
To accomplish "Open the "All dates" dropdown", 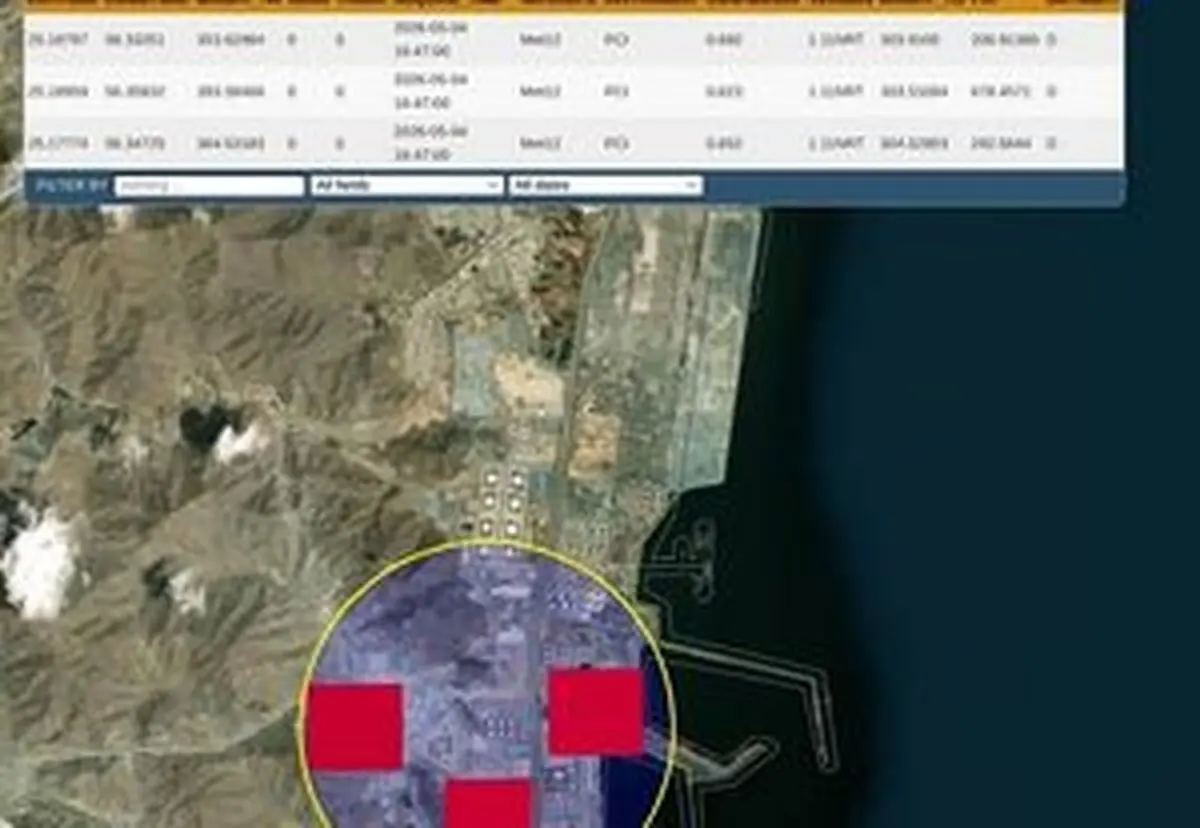I will pyautogui.click(x=606, y=186).
